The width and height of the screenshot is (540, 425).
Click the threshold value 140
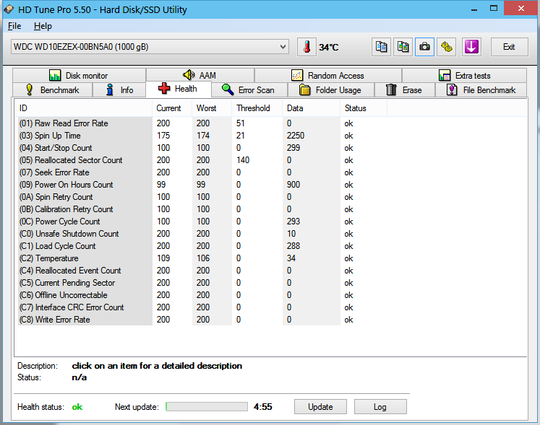[243, 160]
